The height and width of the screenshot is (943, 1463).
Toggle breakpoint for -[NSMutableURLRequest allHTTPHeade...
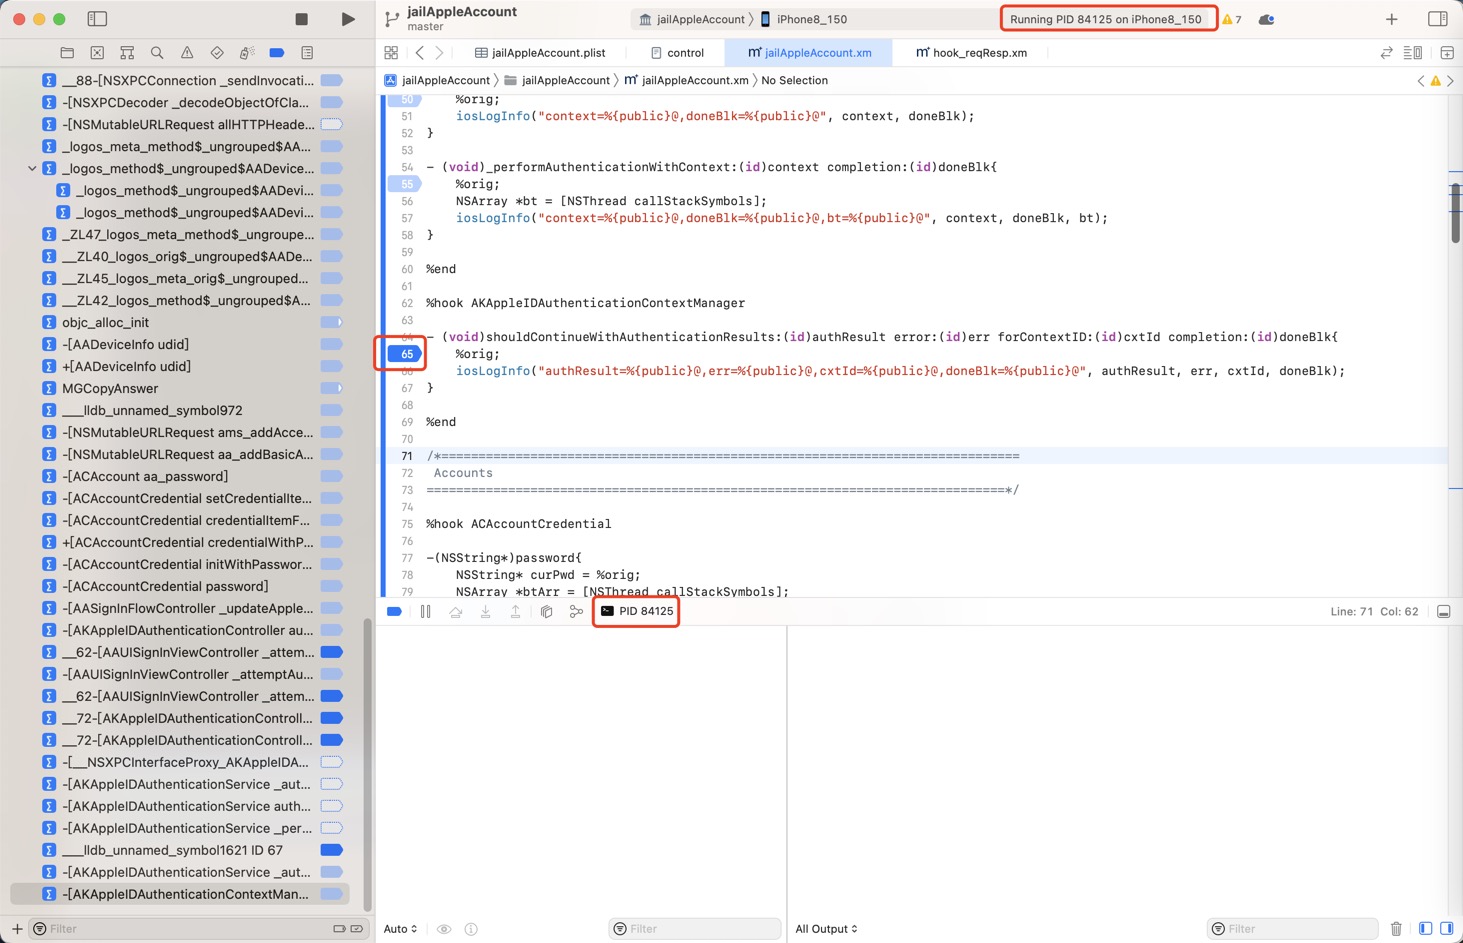click(x=331, y=124)
